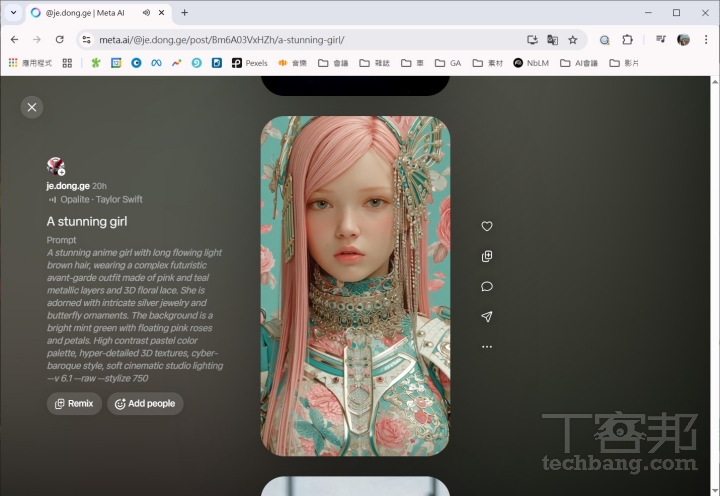Open the three-dot more options menu
The image size is (720, 496).
pyautogui.click(x=487, y=347)
